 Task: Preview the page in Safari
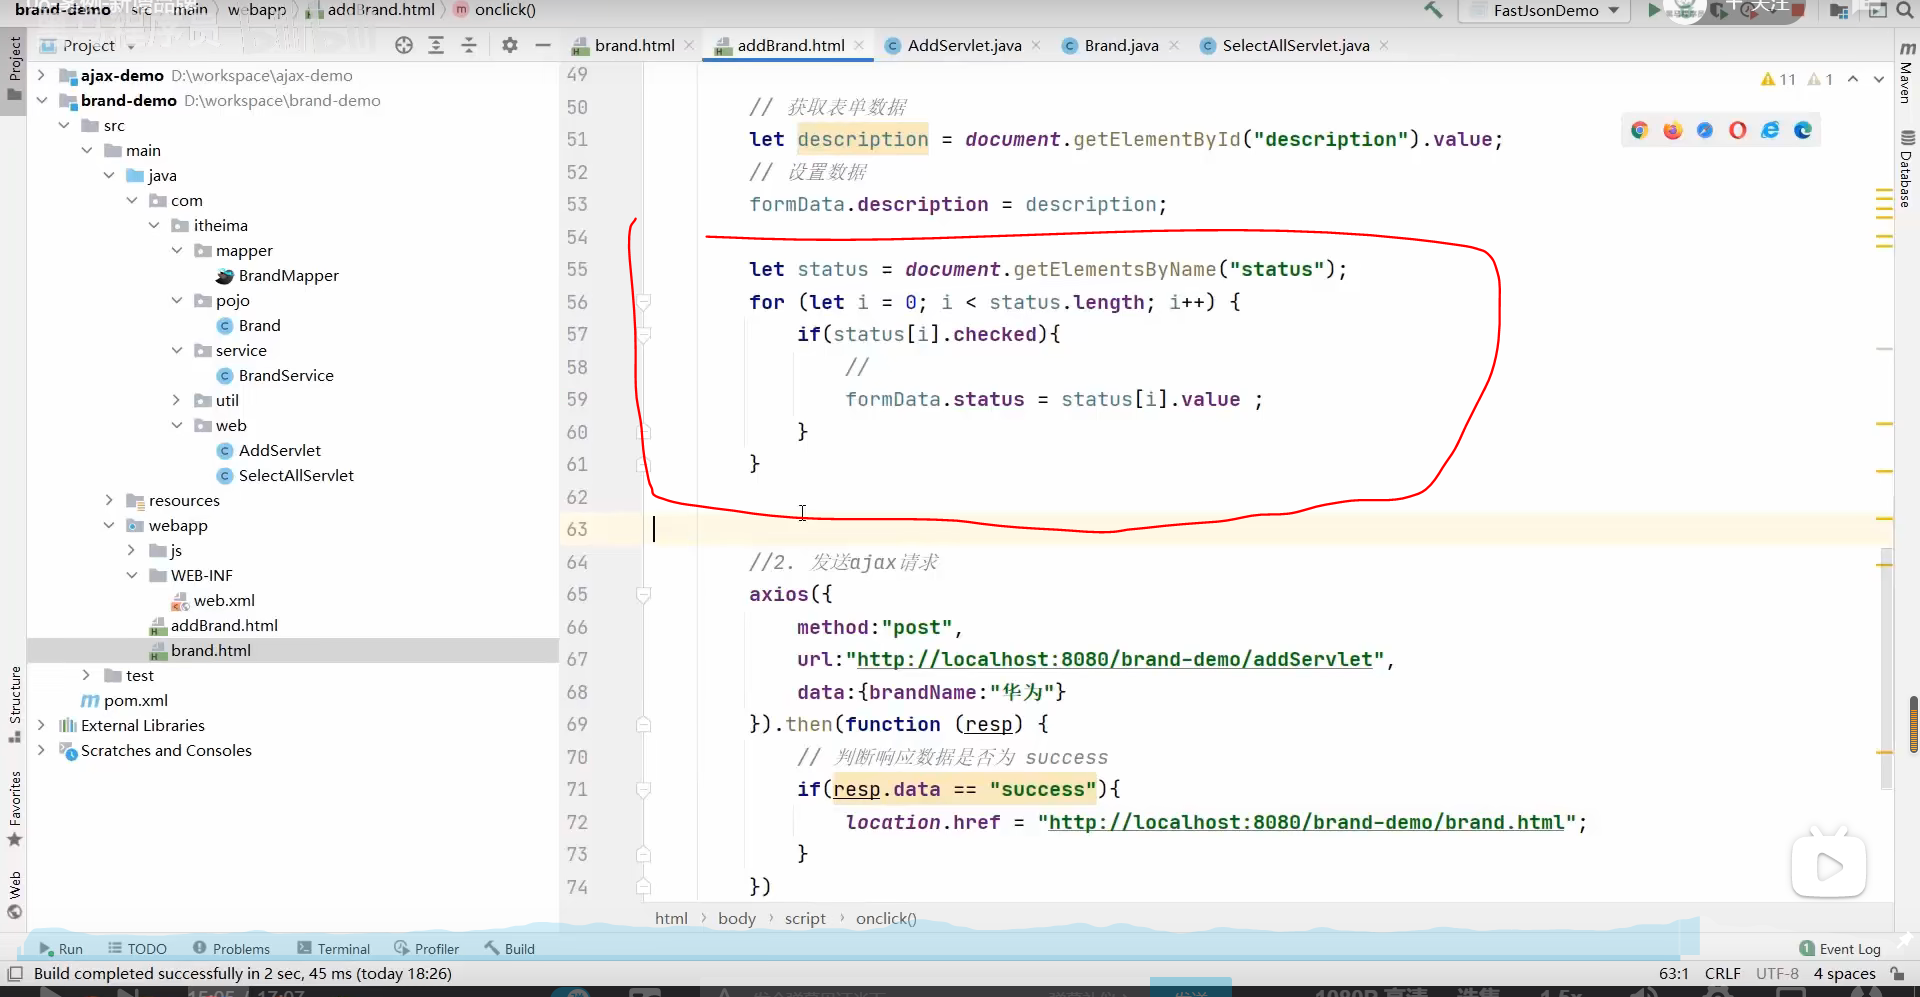1705,130
